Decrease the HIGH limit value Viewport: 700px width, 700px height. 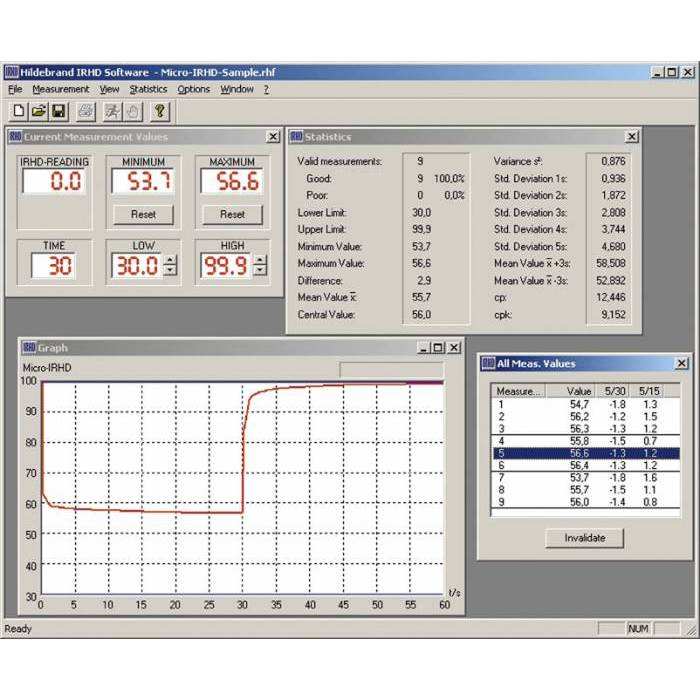[x=260, y=270]
